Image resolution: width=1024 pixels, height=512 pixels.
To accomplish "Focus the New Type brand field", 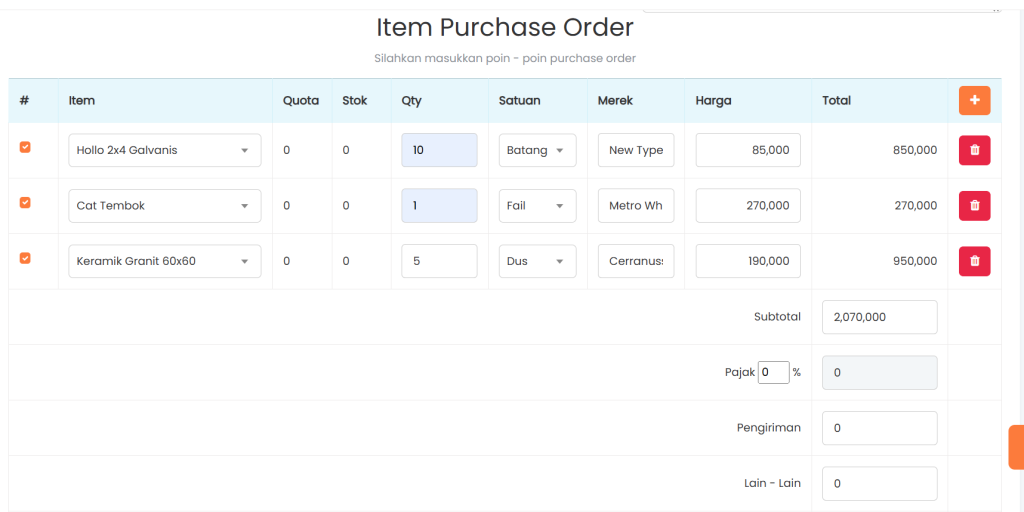I will pos(636,150).
